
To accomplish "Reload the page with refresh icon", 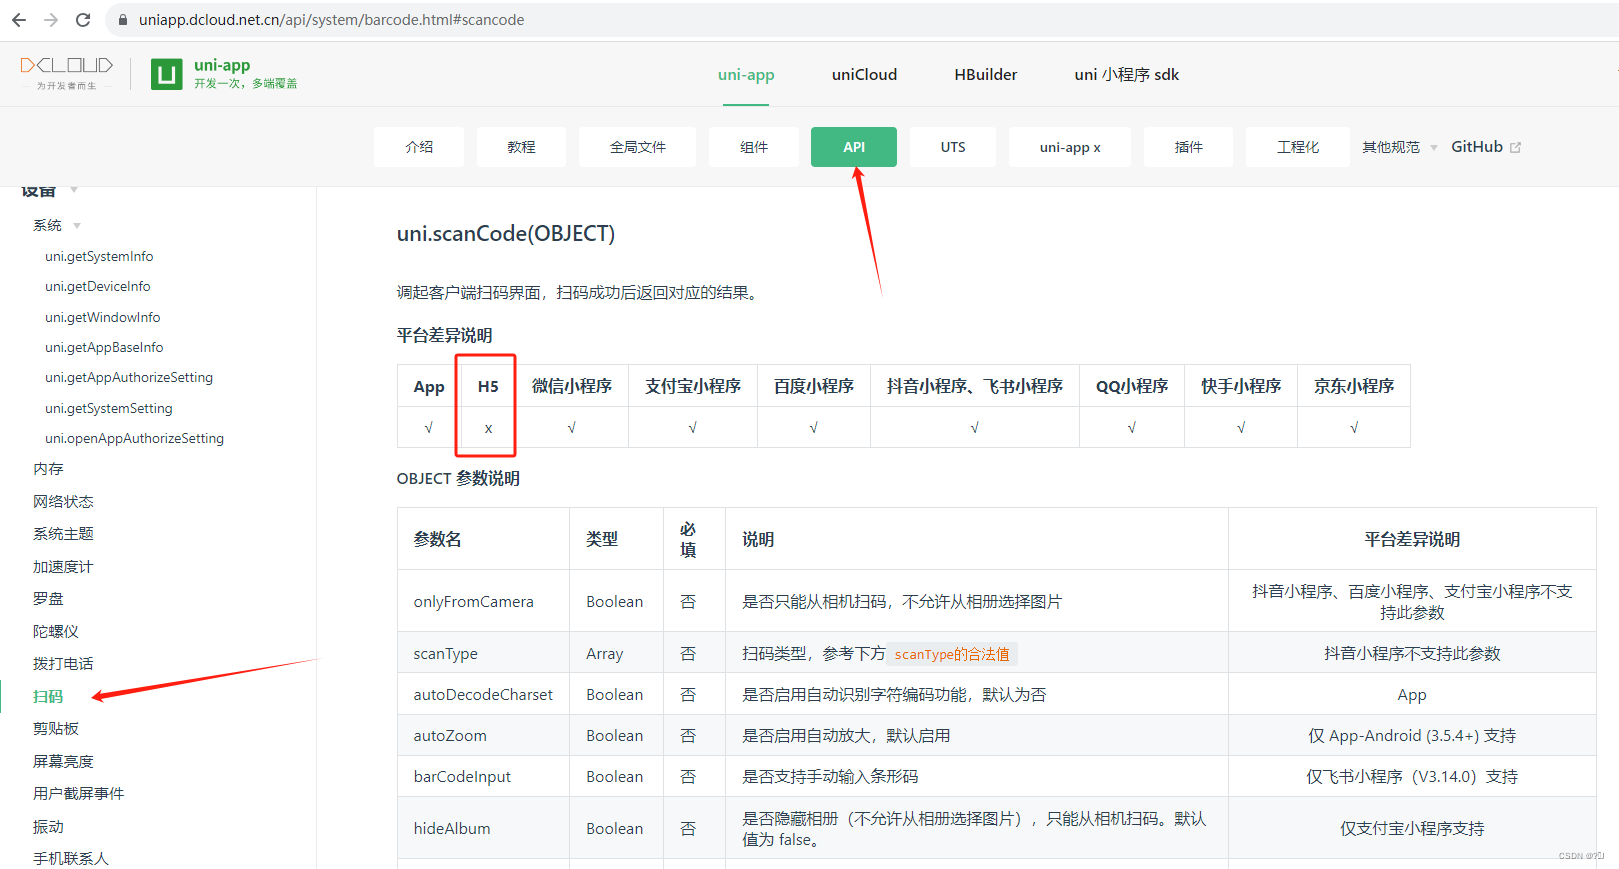I will (83, 20).
